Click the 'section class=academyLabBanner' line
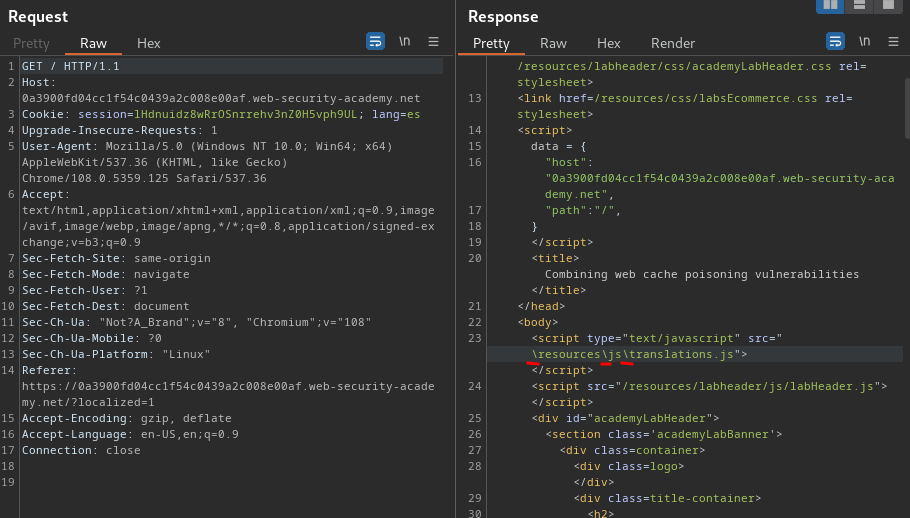The width and height of the screenshot is (910, 518). (663, 434)
